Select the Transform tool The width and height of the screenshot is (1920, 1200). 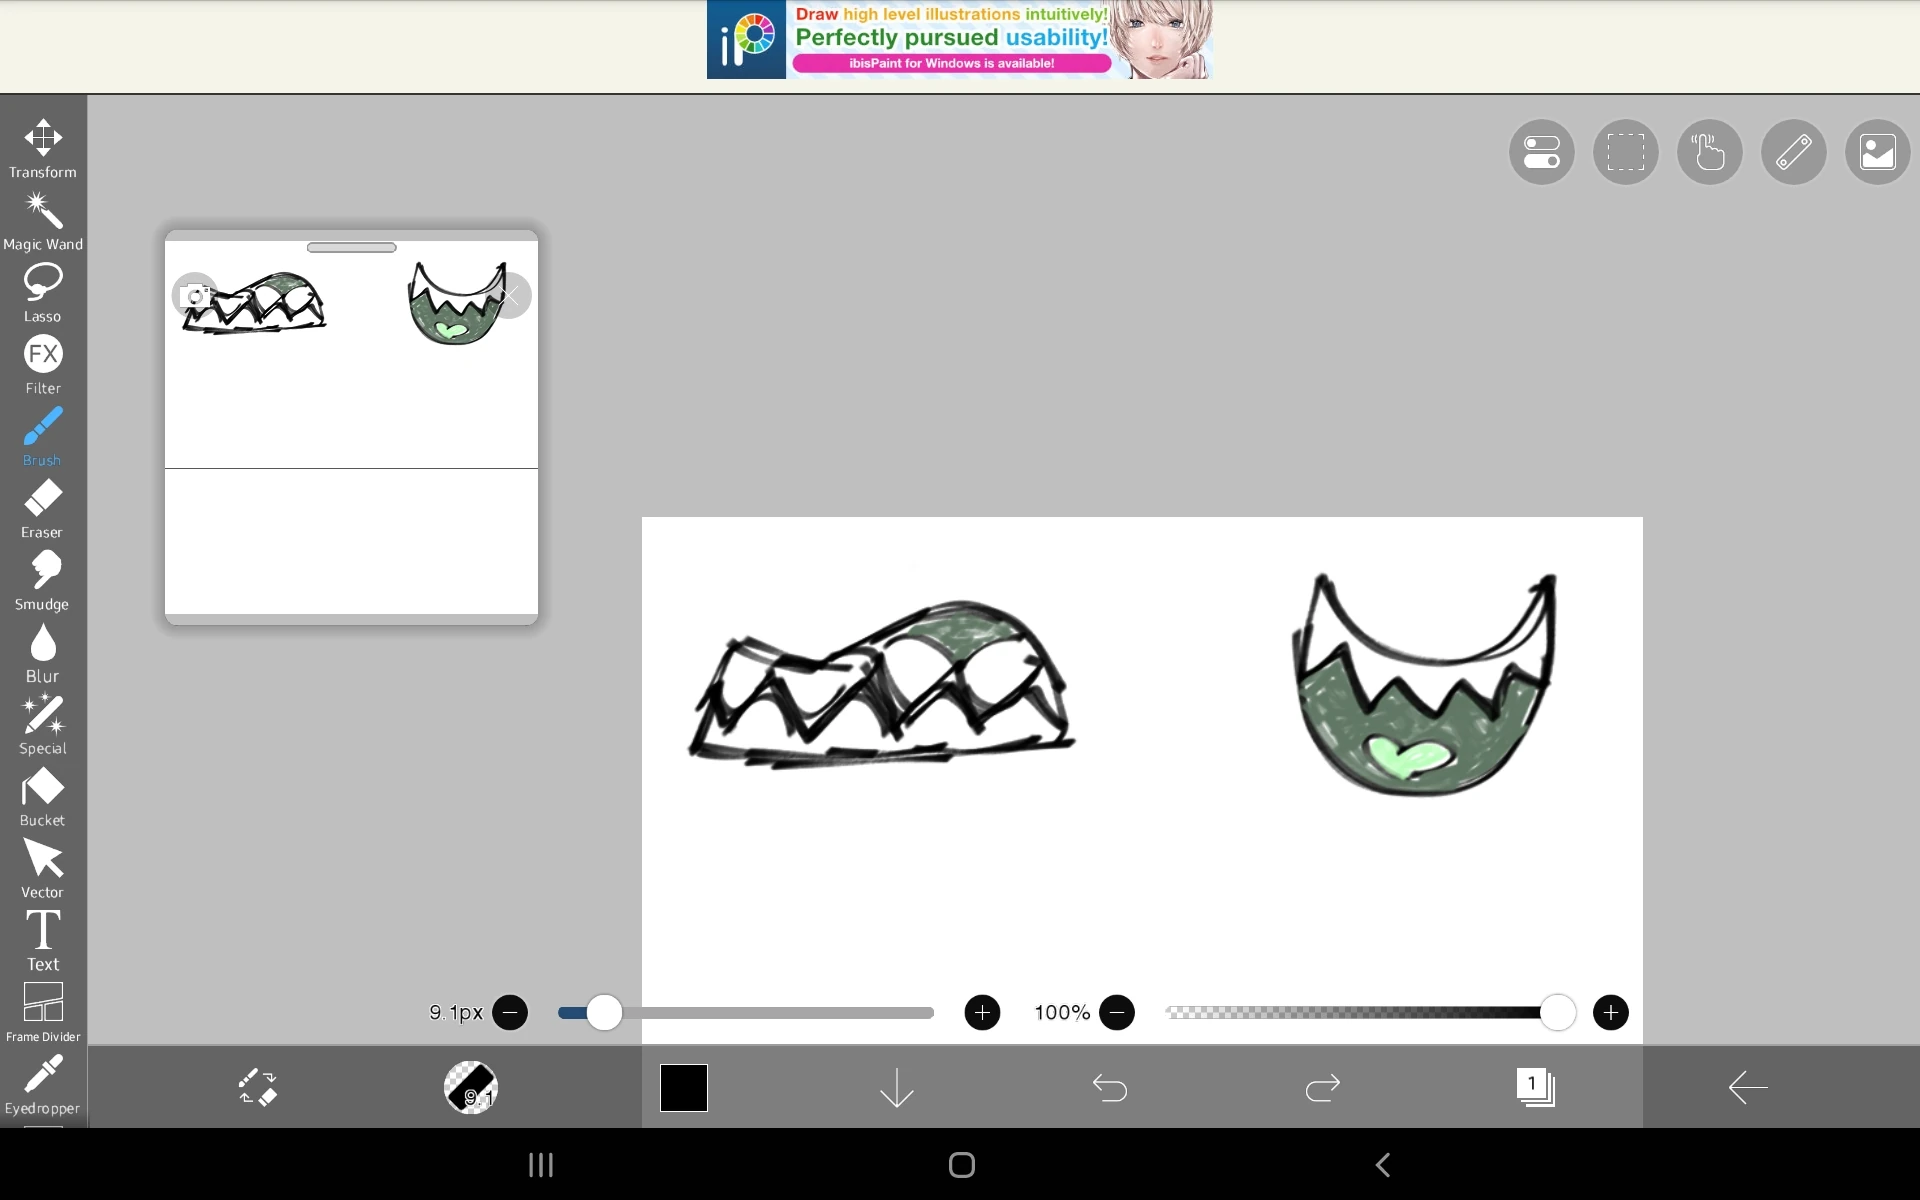43,149
